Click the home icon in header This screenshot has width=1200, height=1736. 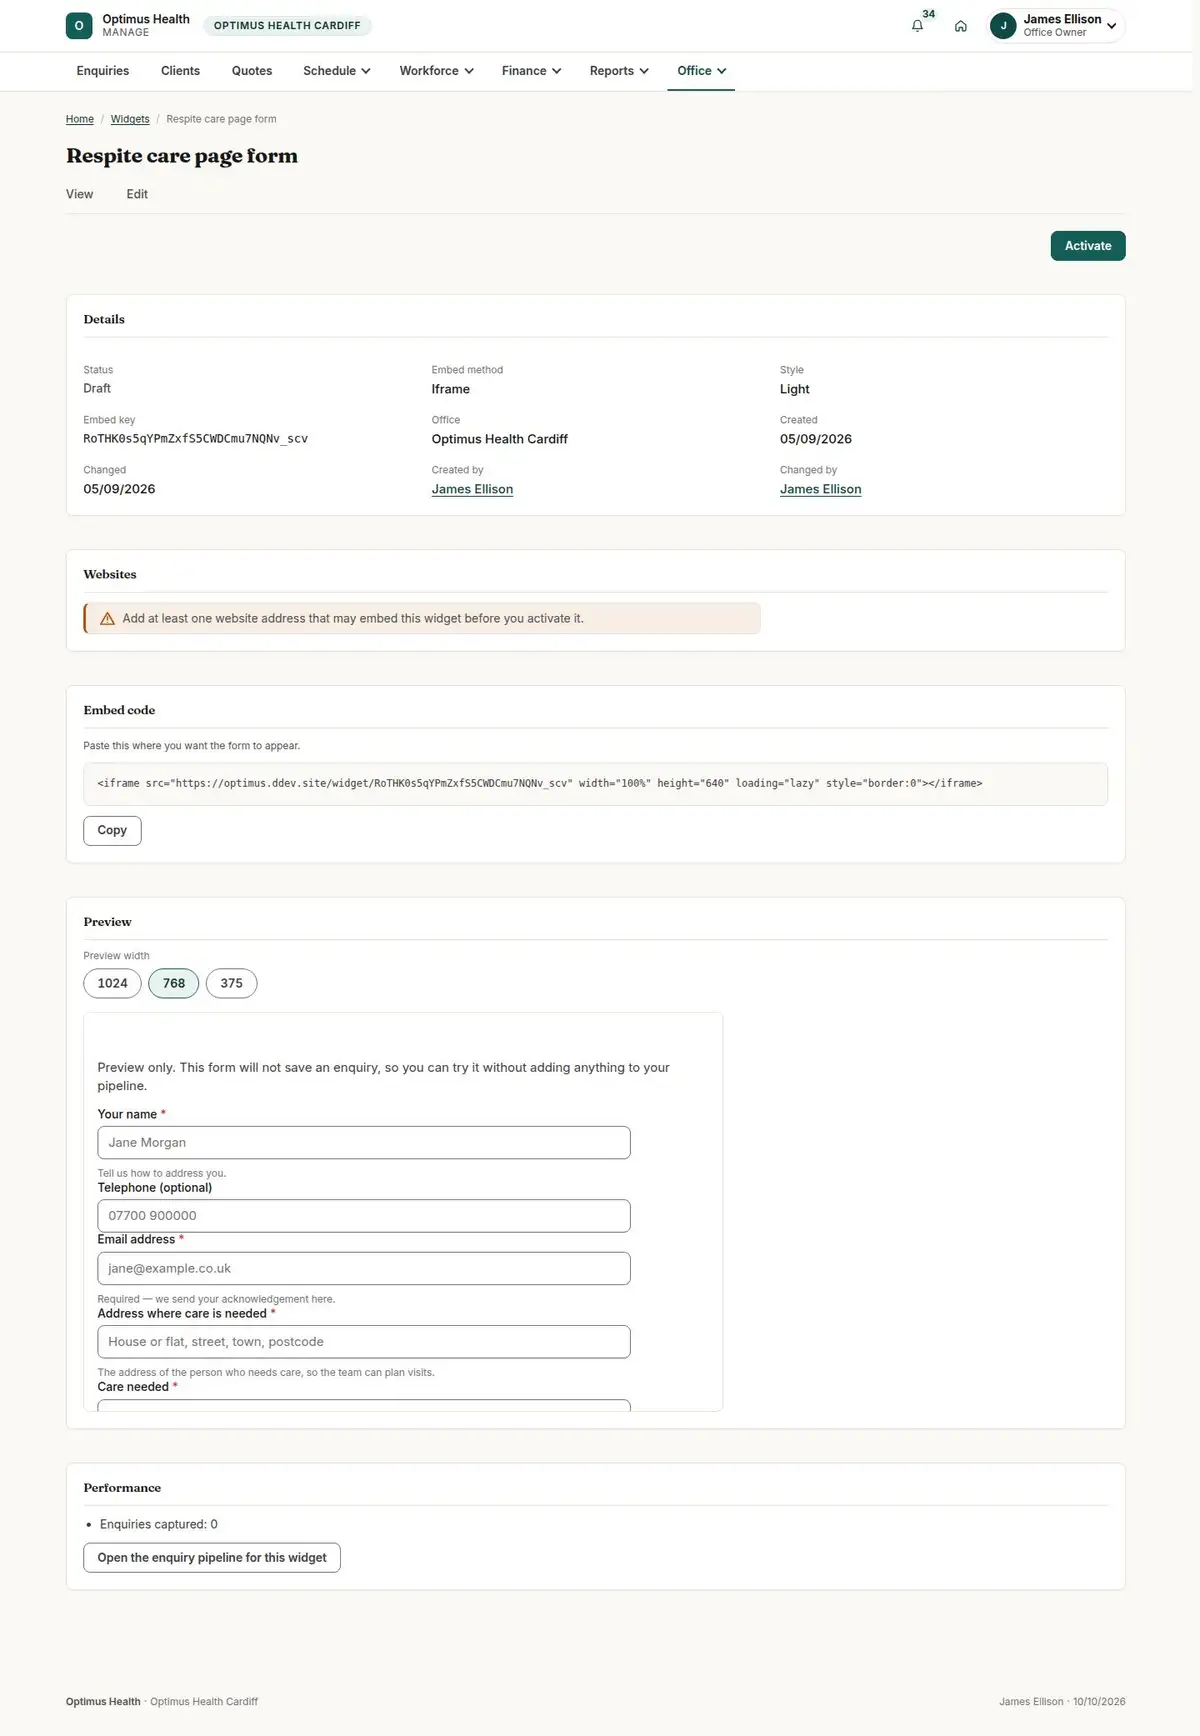[x=960, y=26]
